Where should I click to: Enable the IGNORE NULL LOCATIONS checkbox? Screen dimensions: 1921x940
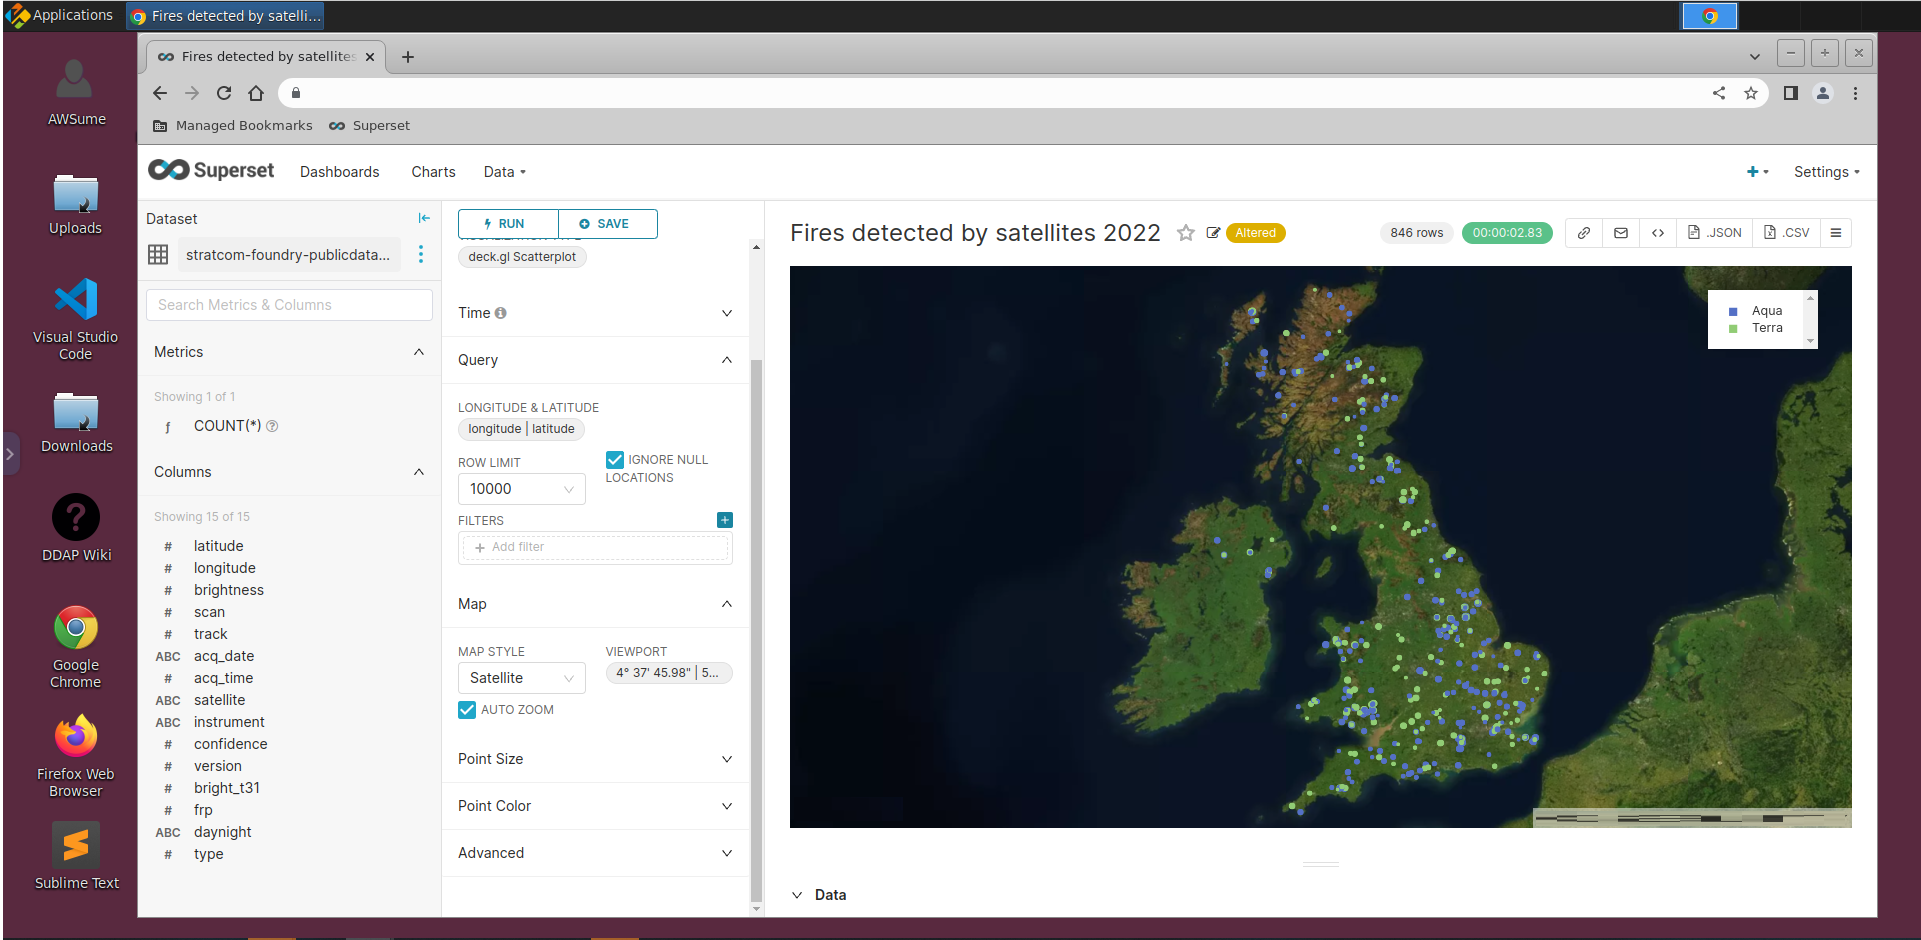click(x=614, y=460)
